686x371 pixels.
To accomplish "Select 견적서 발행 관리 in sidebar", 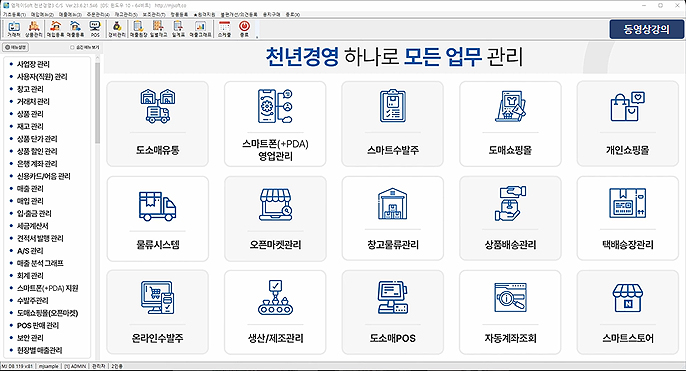I will coord(40,238).
